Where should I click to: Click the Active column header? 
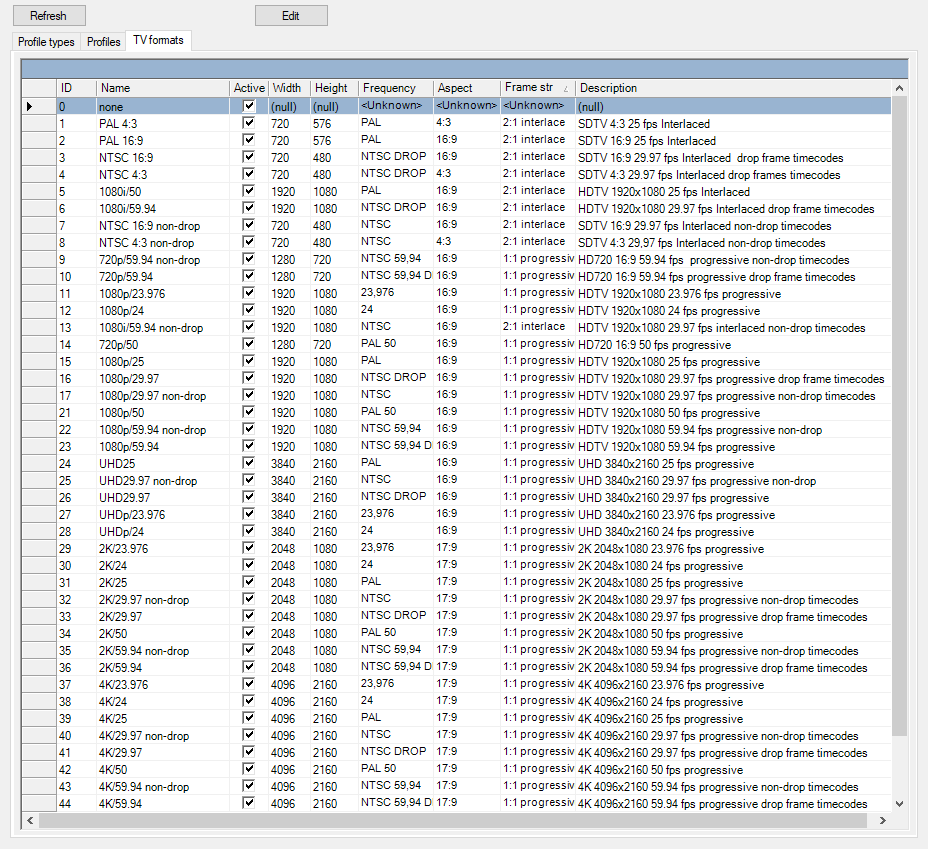point(249,88)
